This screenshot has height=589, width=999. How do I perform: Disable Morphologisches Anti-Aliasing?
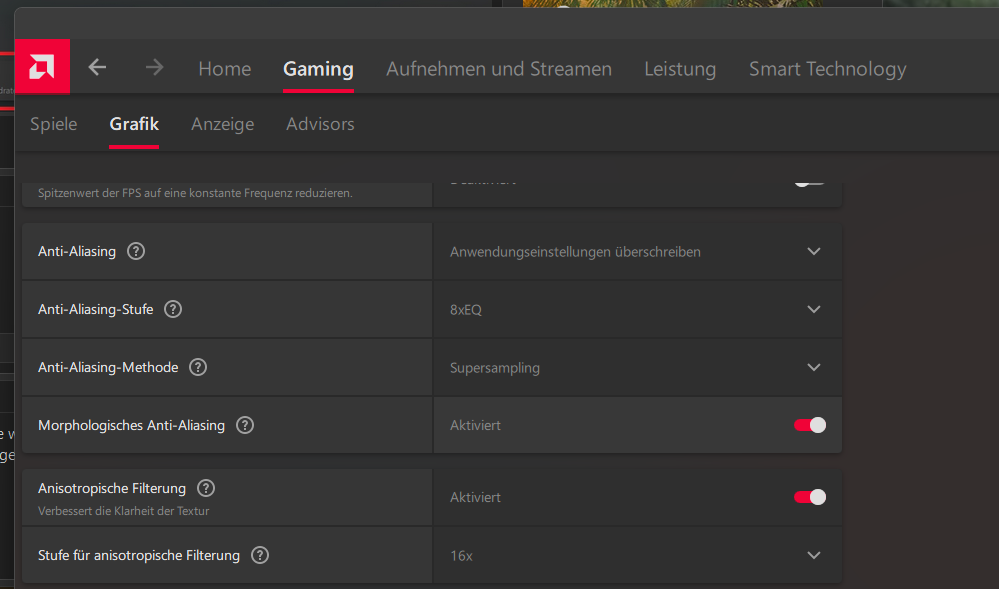809,425
